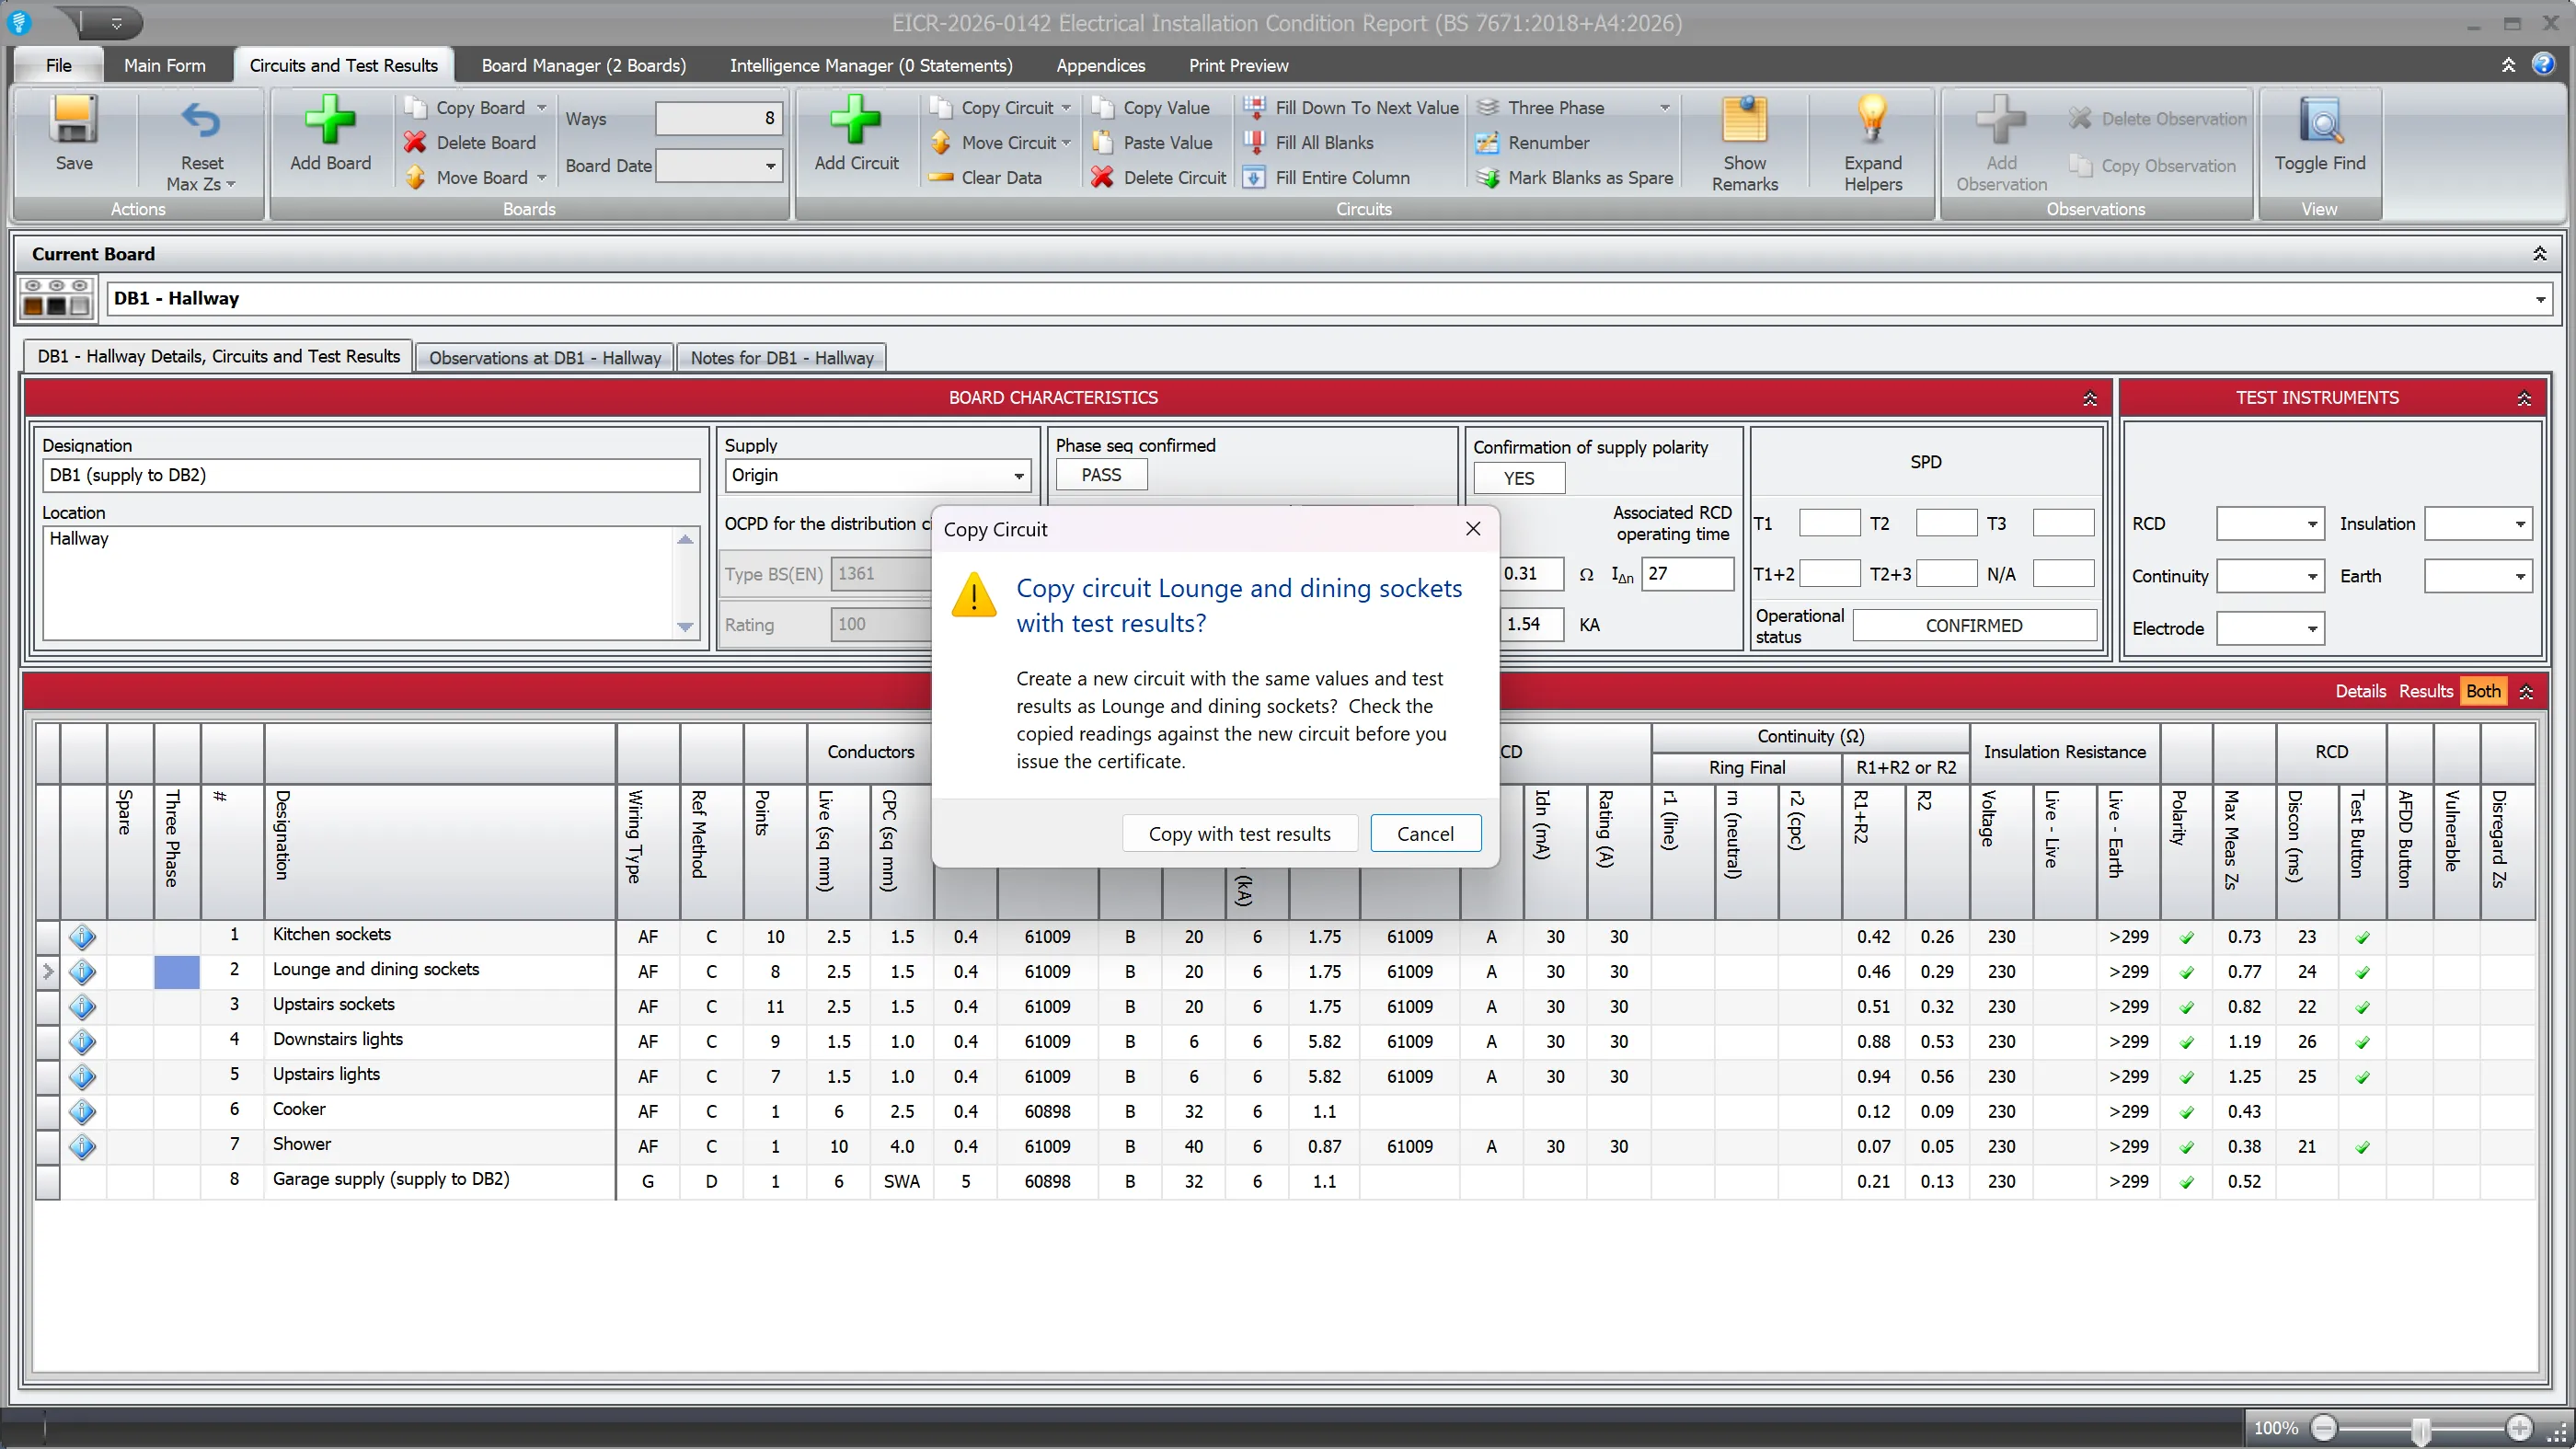
Task: Open the Print Preview tab
Action: coord(1238,65)
